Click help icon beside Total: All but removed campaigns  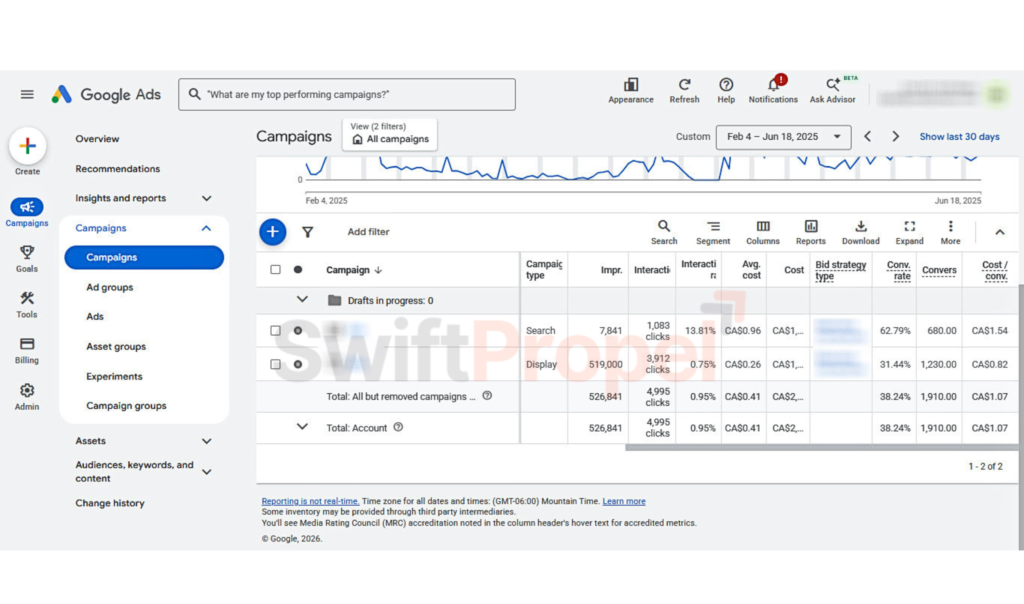coord(487,396)
